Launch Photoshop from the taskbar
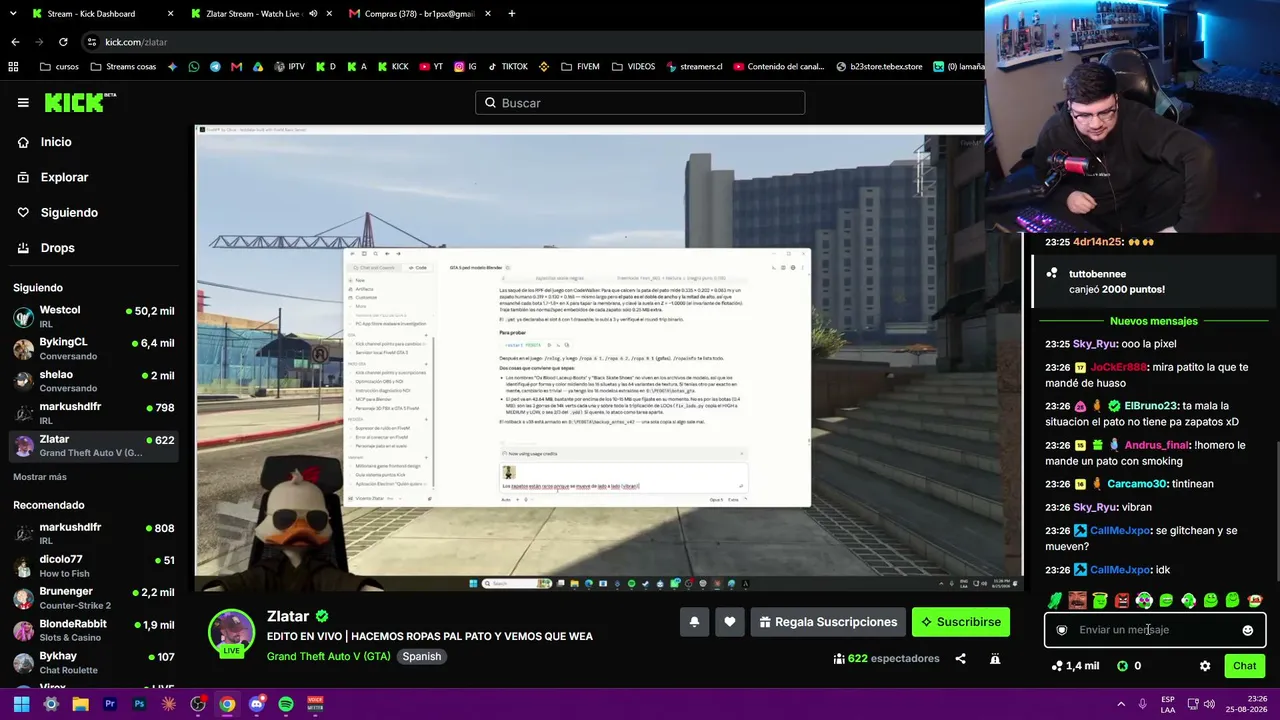 [139, 704]
